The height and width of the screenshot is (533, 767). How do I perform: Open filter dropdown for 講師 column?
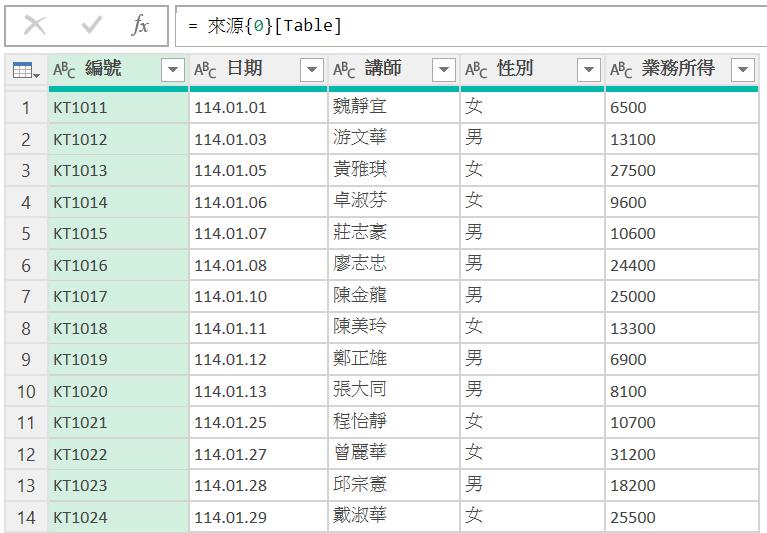coord(443,69)
